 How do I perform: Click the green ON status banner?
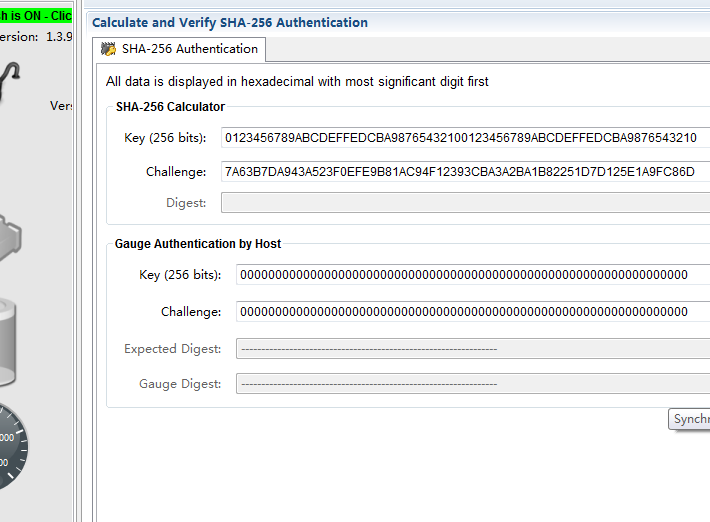coord(36,17)
